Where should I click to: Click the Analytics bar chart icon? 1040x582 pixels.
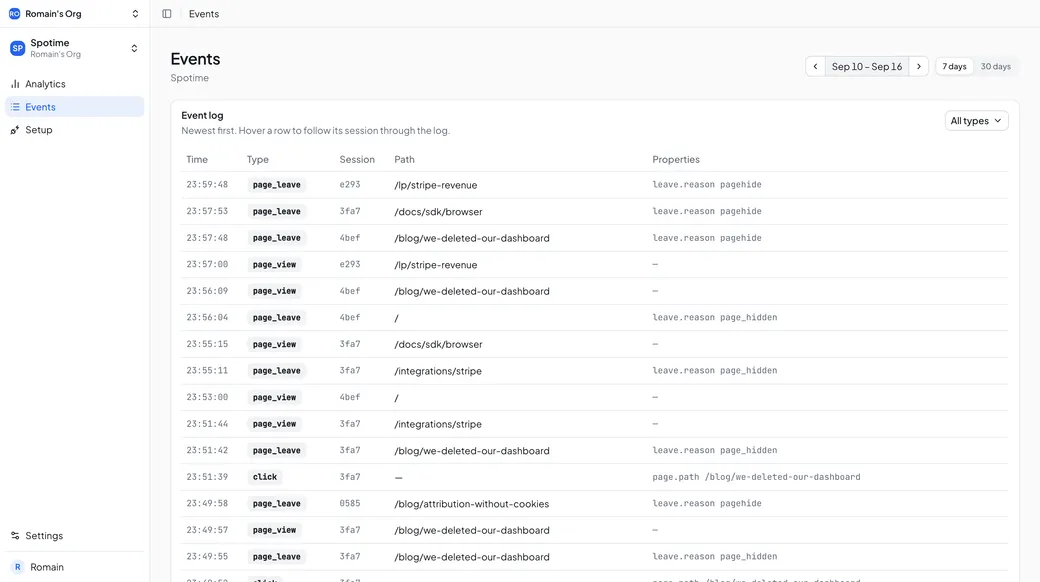tap(15, 84)
